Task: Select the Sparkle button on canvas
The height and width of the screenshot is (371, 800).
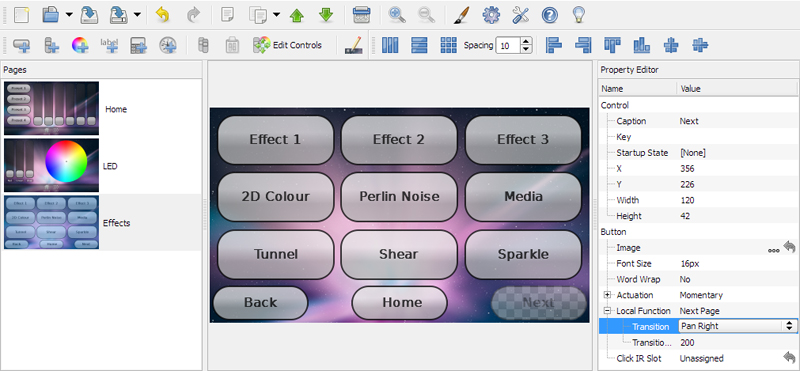Action: tap(523, 254)
